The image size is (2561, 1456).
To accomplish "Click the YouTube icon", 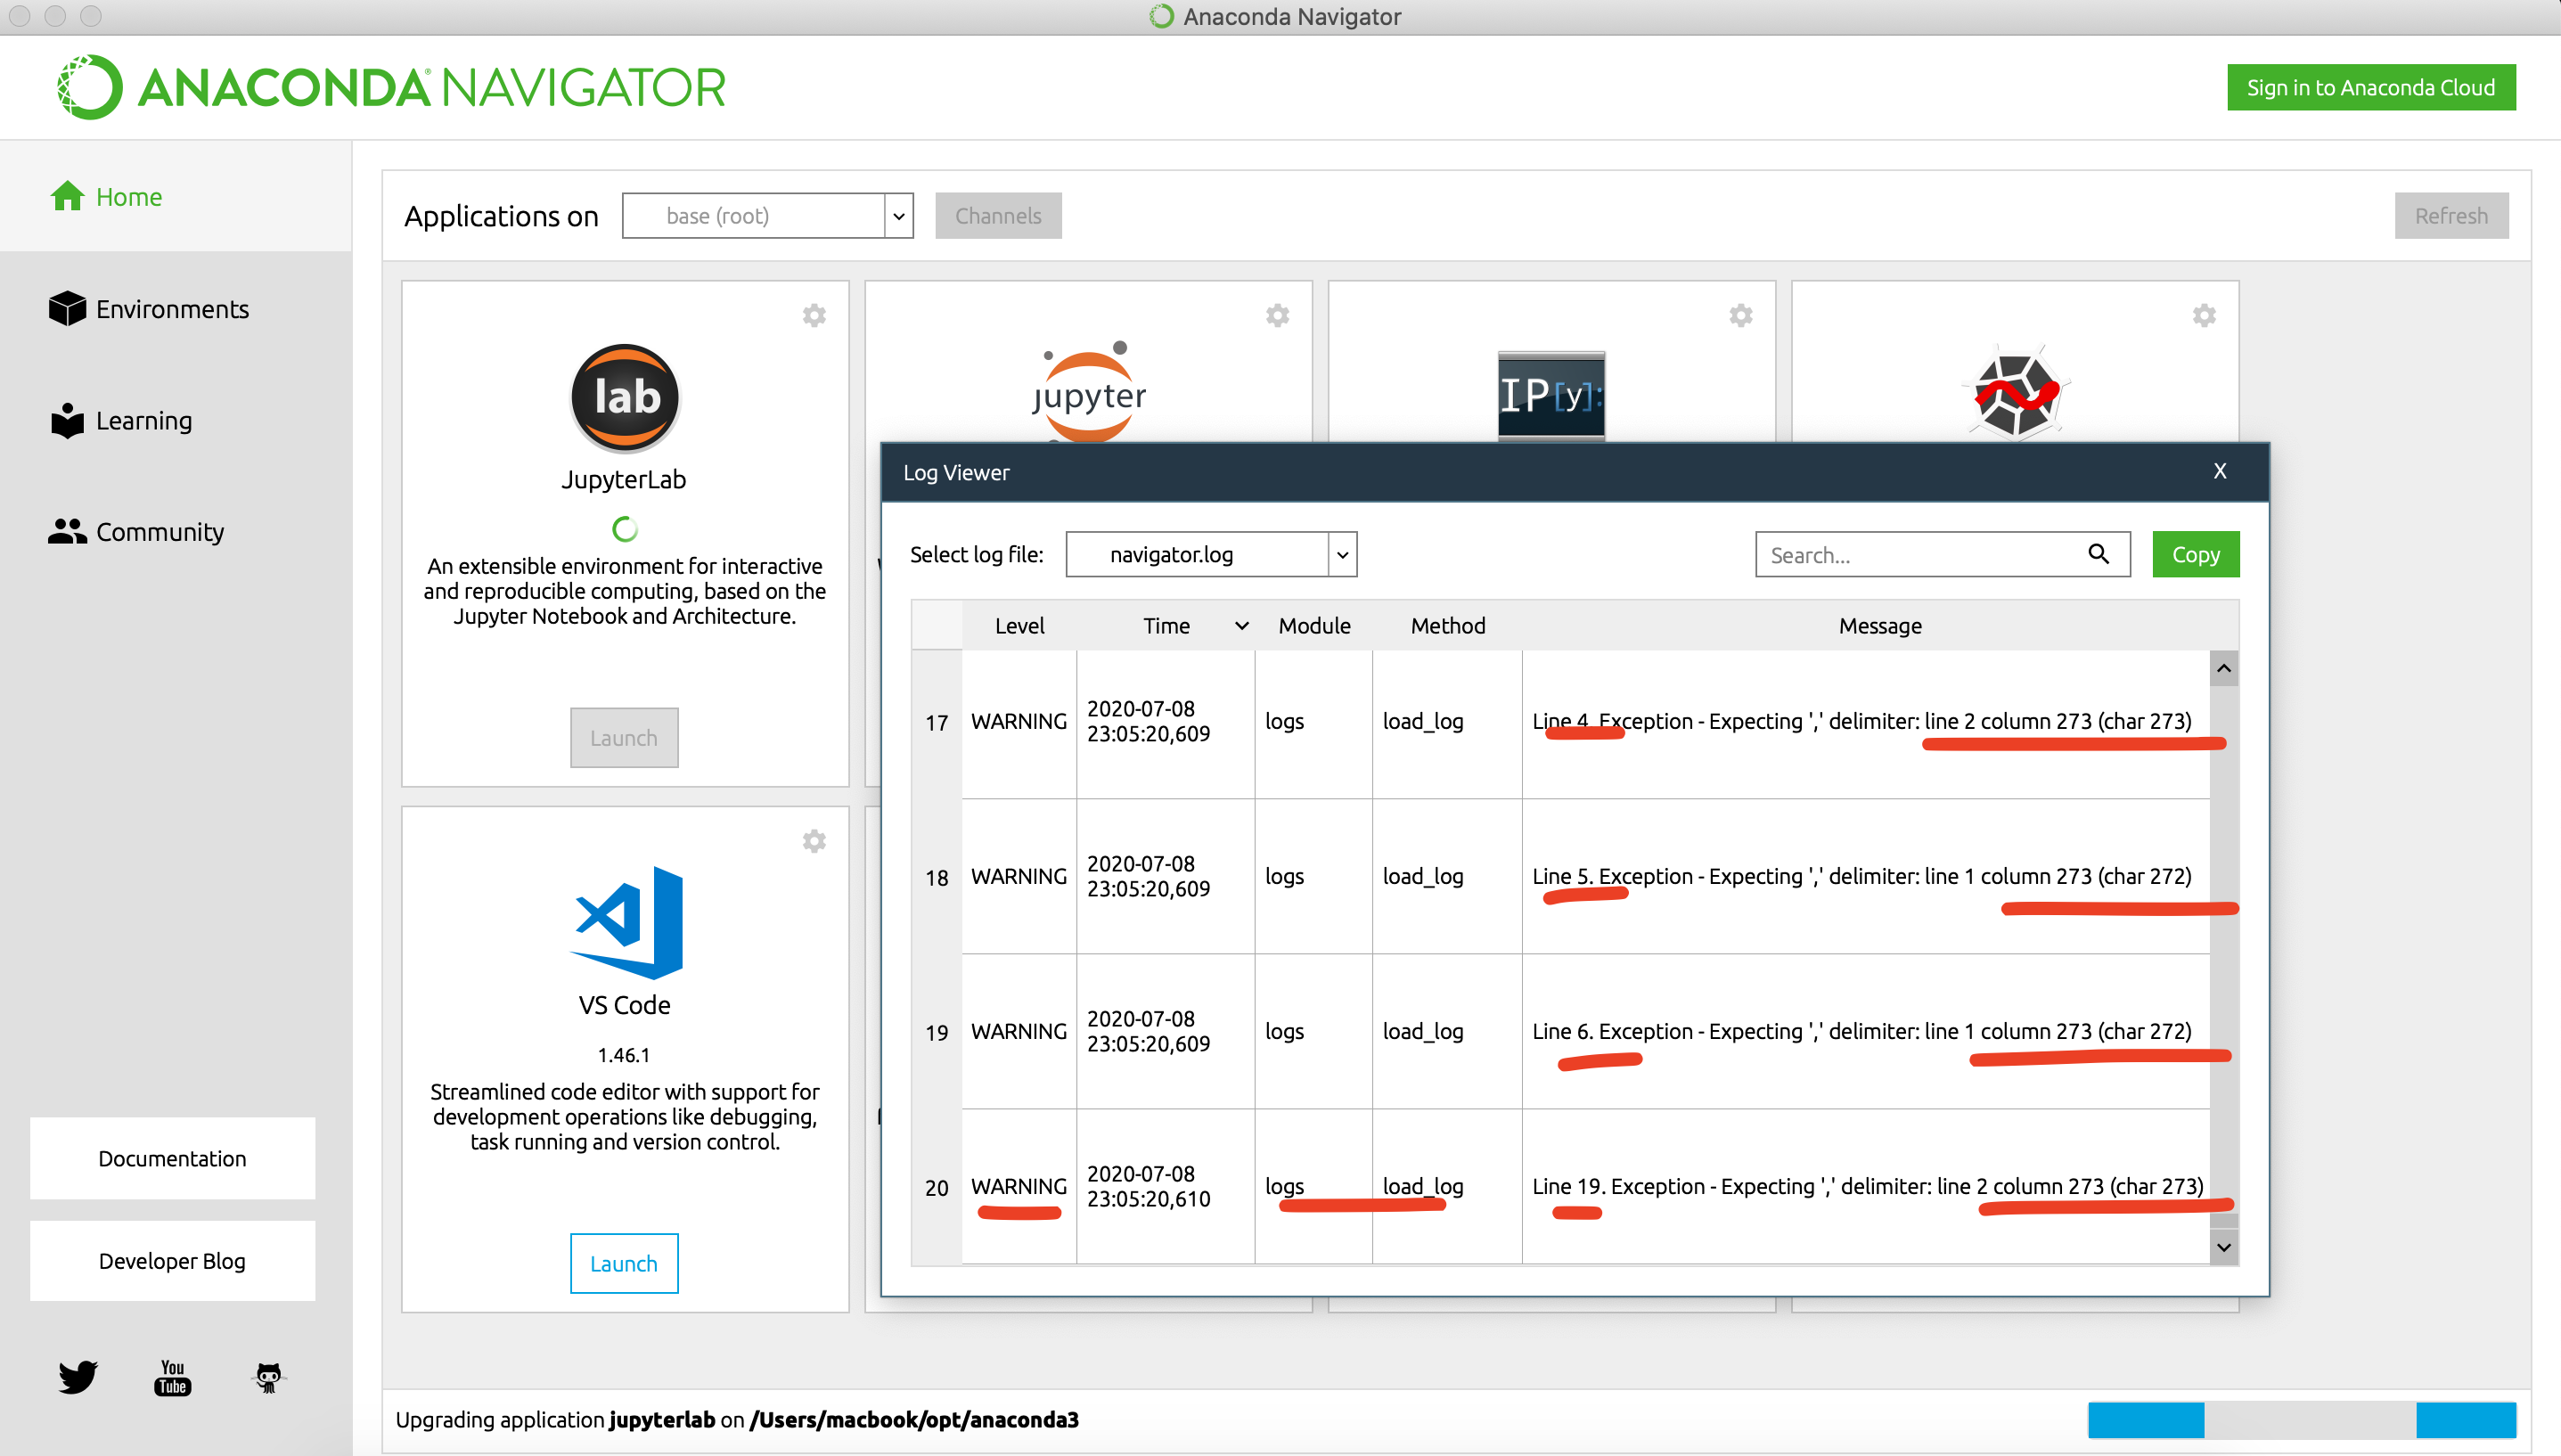I will pos(171,1377).
